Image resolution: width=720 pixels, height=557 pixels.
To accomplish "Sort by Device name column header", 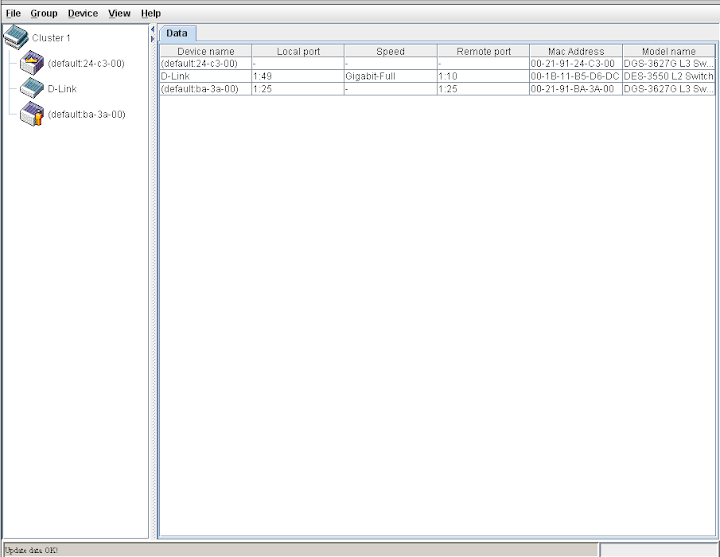I will [206, 51].
